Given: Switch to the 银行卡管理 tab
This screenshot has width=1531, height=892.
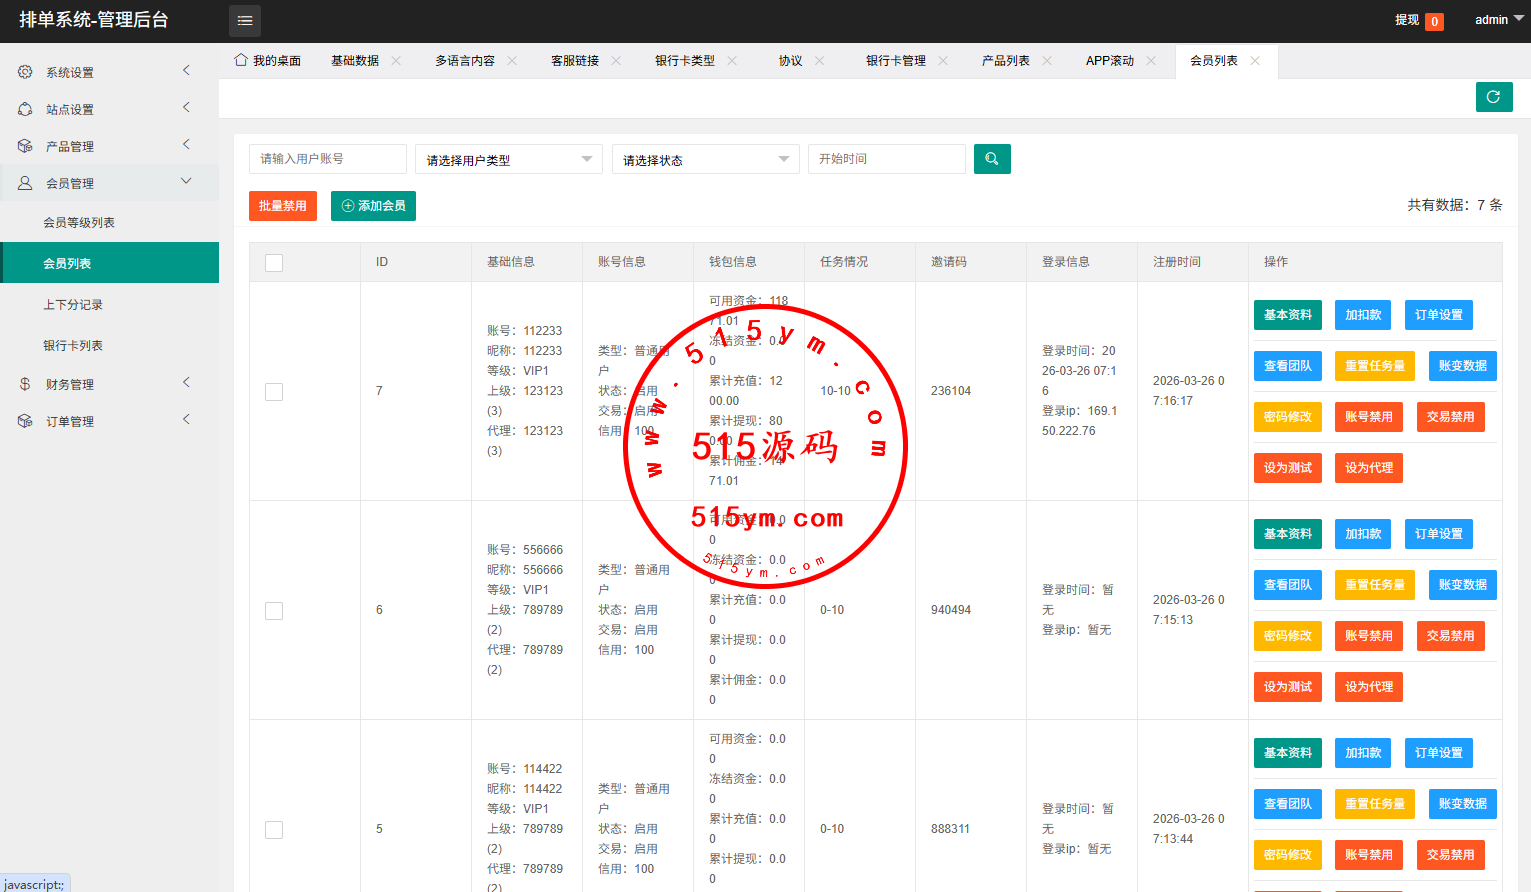Looking at the screenshot, I should coord(895,61).
